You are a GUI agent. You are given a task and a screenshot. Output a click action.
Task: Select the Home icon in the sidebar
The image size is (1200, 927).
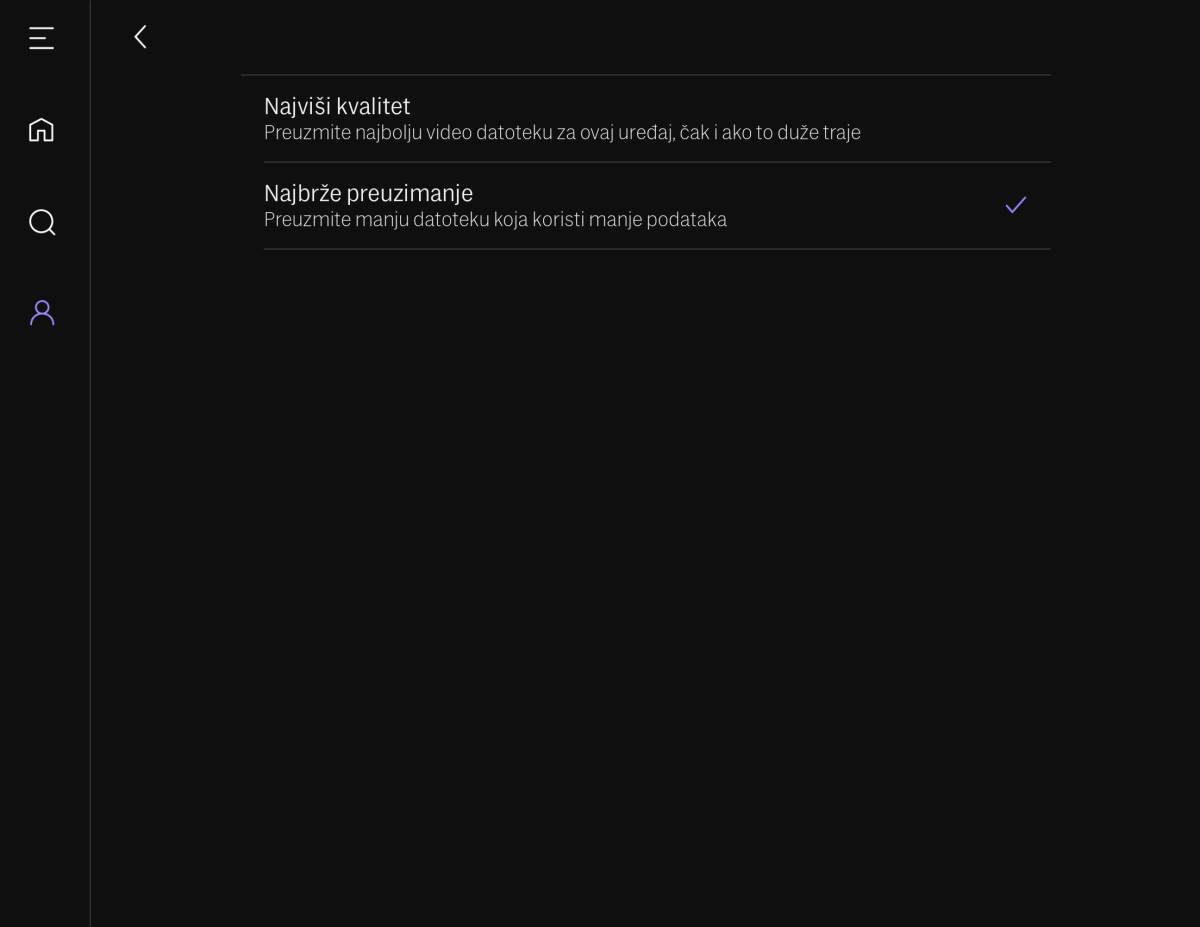[42, 129]
